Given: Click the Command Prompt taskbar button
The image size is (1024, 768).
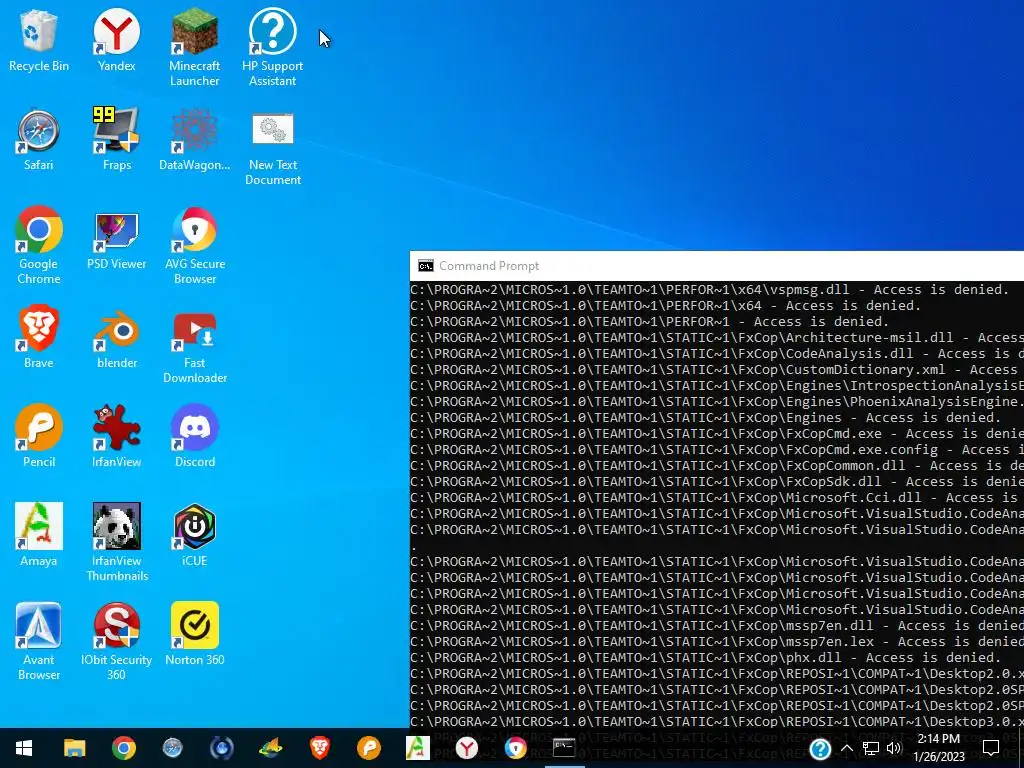Looking at the screenshot, I should tap(564, 748).
